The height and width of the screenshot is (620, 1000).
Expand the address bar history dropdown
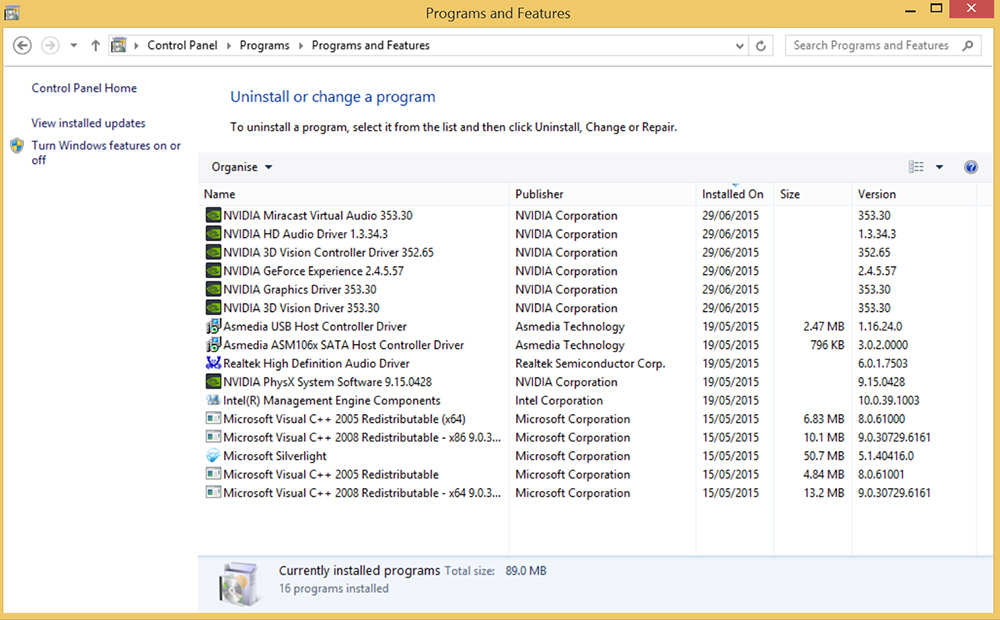coord(740,46)
